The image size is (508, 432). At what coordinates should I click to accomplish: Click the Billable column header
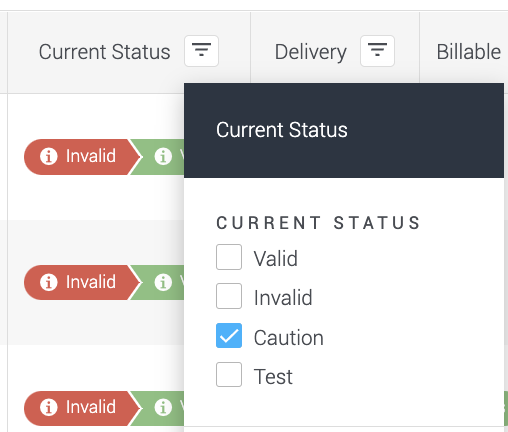point(469,52)
